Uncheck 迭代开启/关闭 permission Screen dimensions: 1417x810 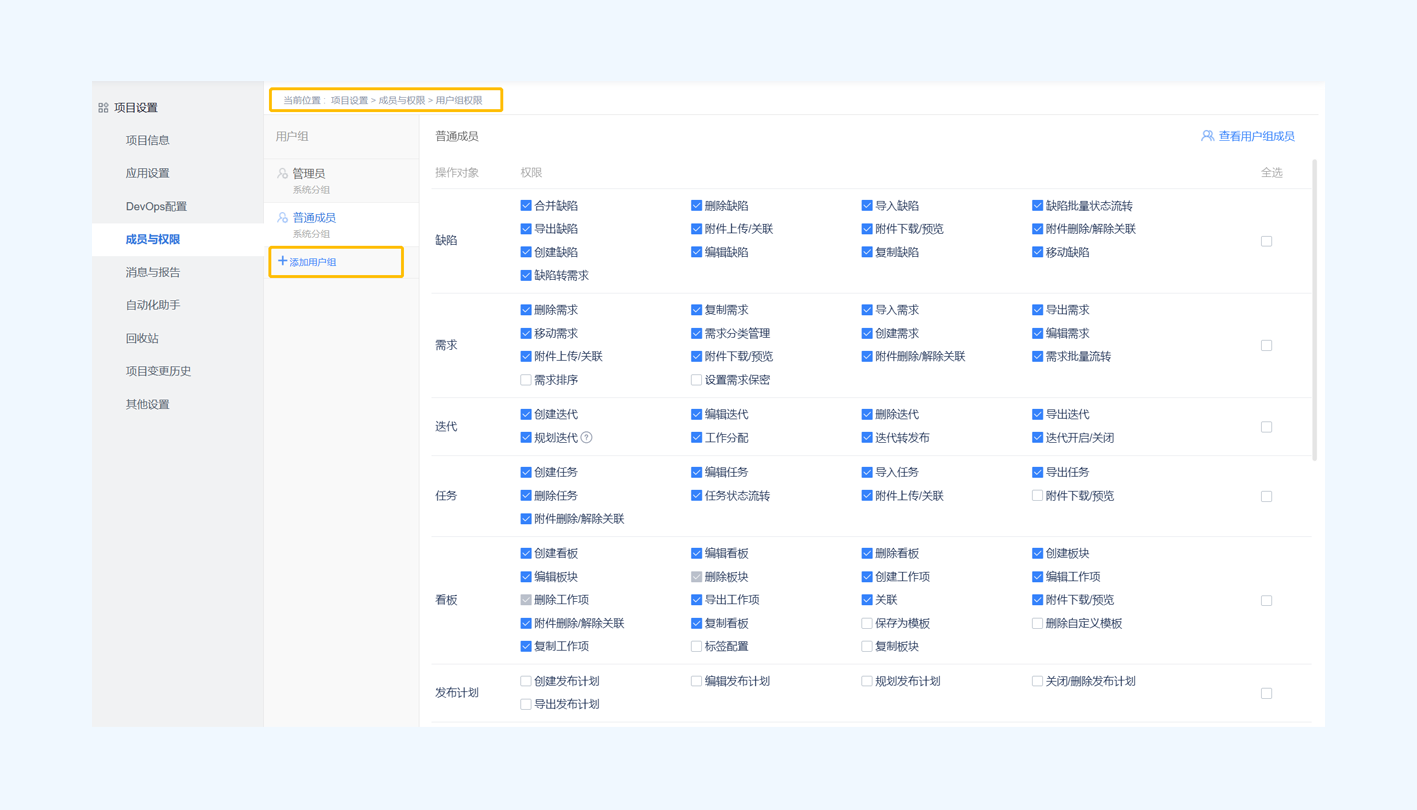coord(1037,438)
